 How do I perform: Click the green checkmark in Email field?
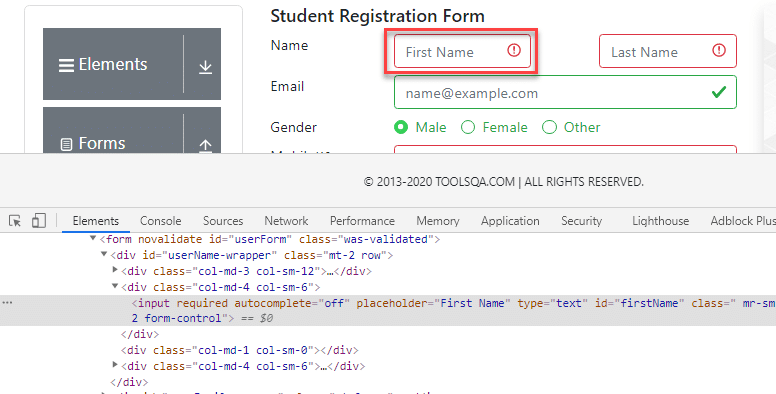(x=719, y=92)
